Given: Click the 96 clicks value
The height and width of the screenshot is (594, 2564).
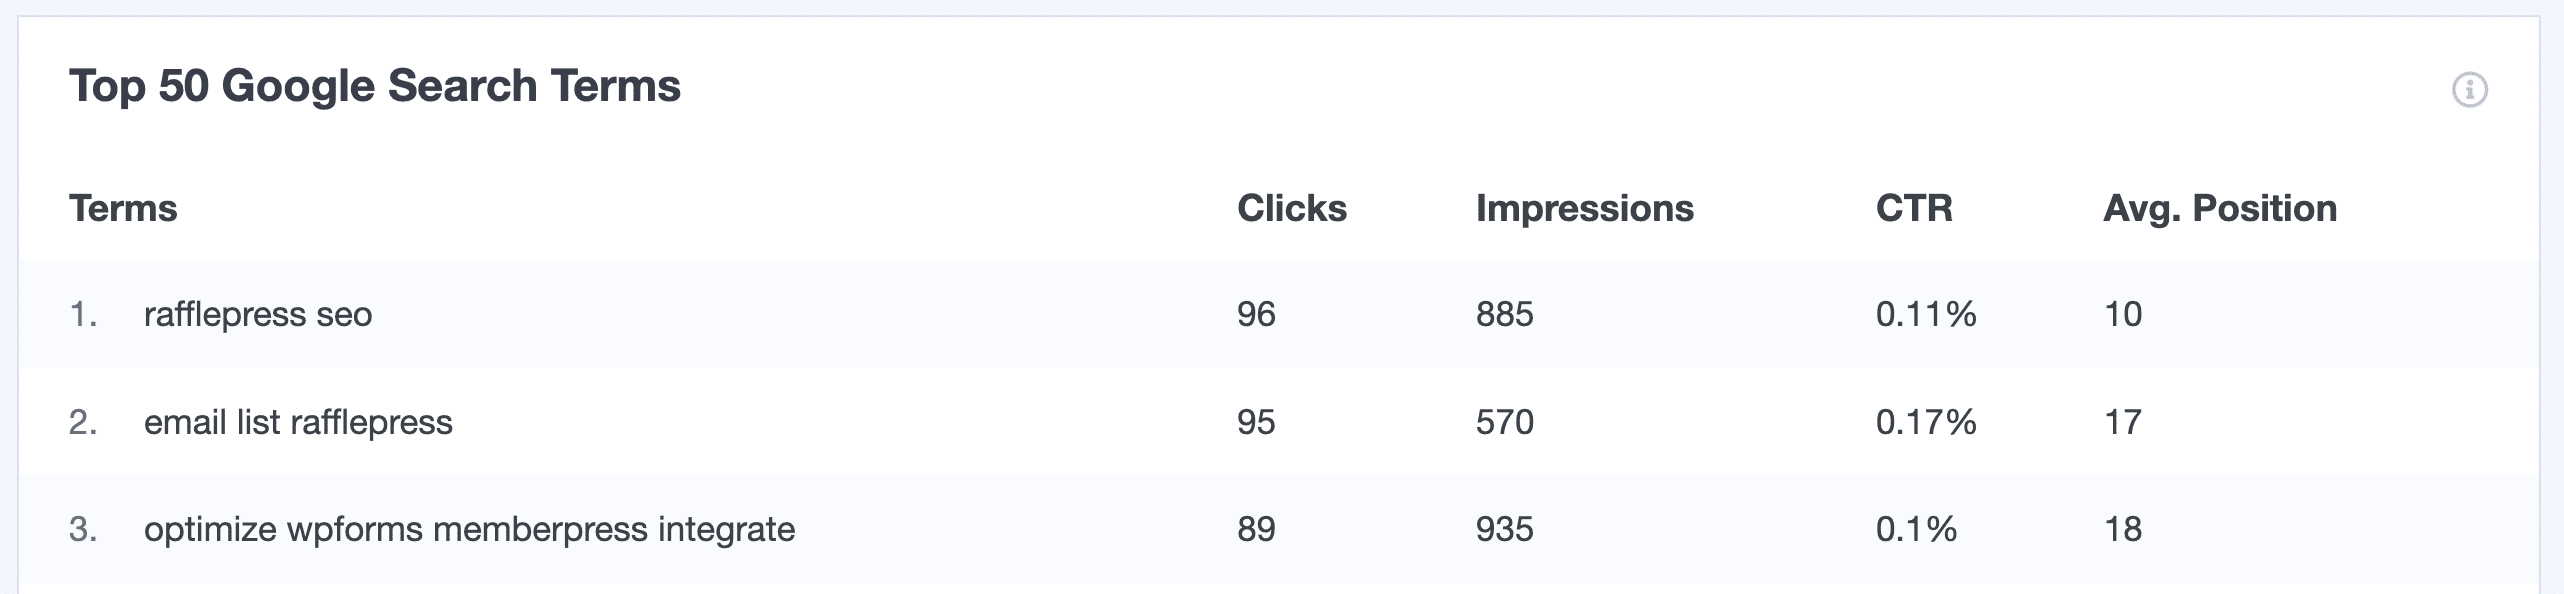Looking at the screenshot, I should pyautogui.click(x=1256, y=314).
